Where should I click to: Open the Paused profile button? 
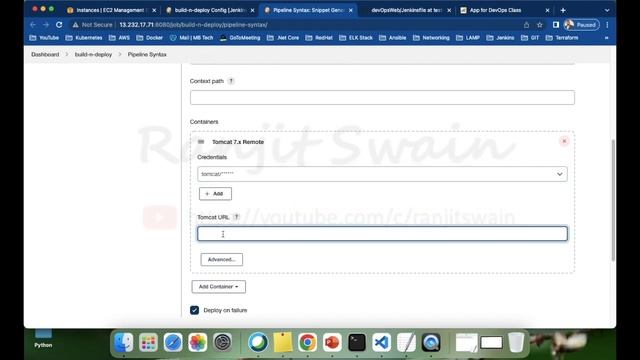click(x=582, y=25)
